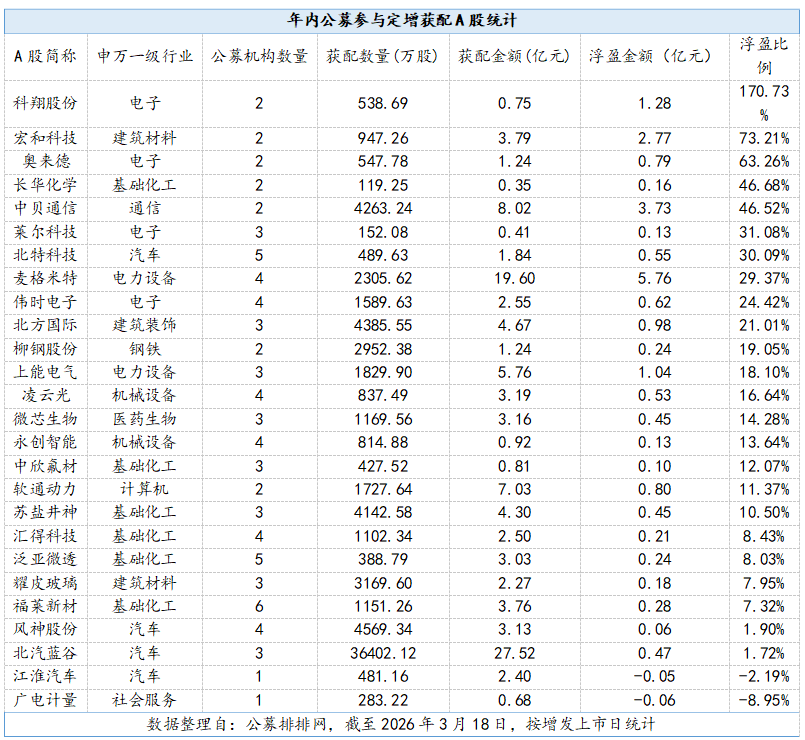Select the 北汽蓝谷 stock name cell
The width and height of the screenshot is (805, 740).
(x=45, y=652)
